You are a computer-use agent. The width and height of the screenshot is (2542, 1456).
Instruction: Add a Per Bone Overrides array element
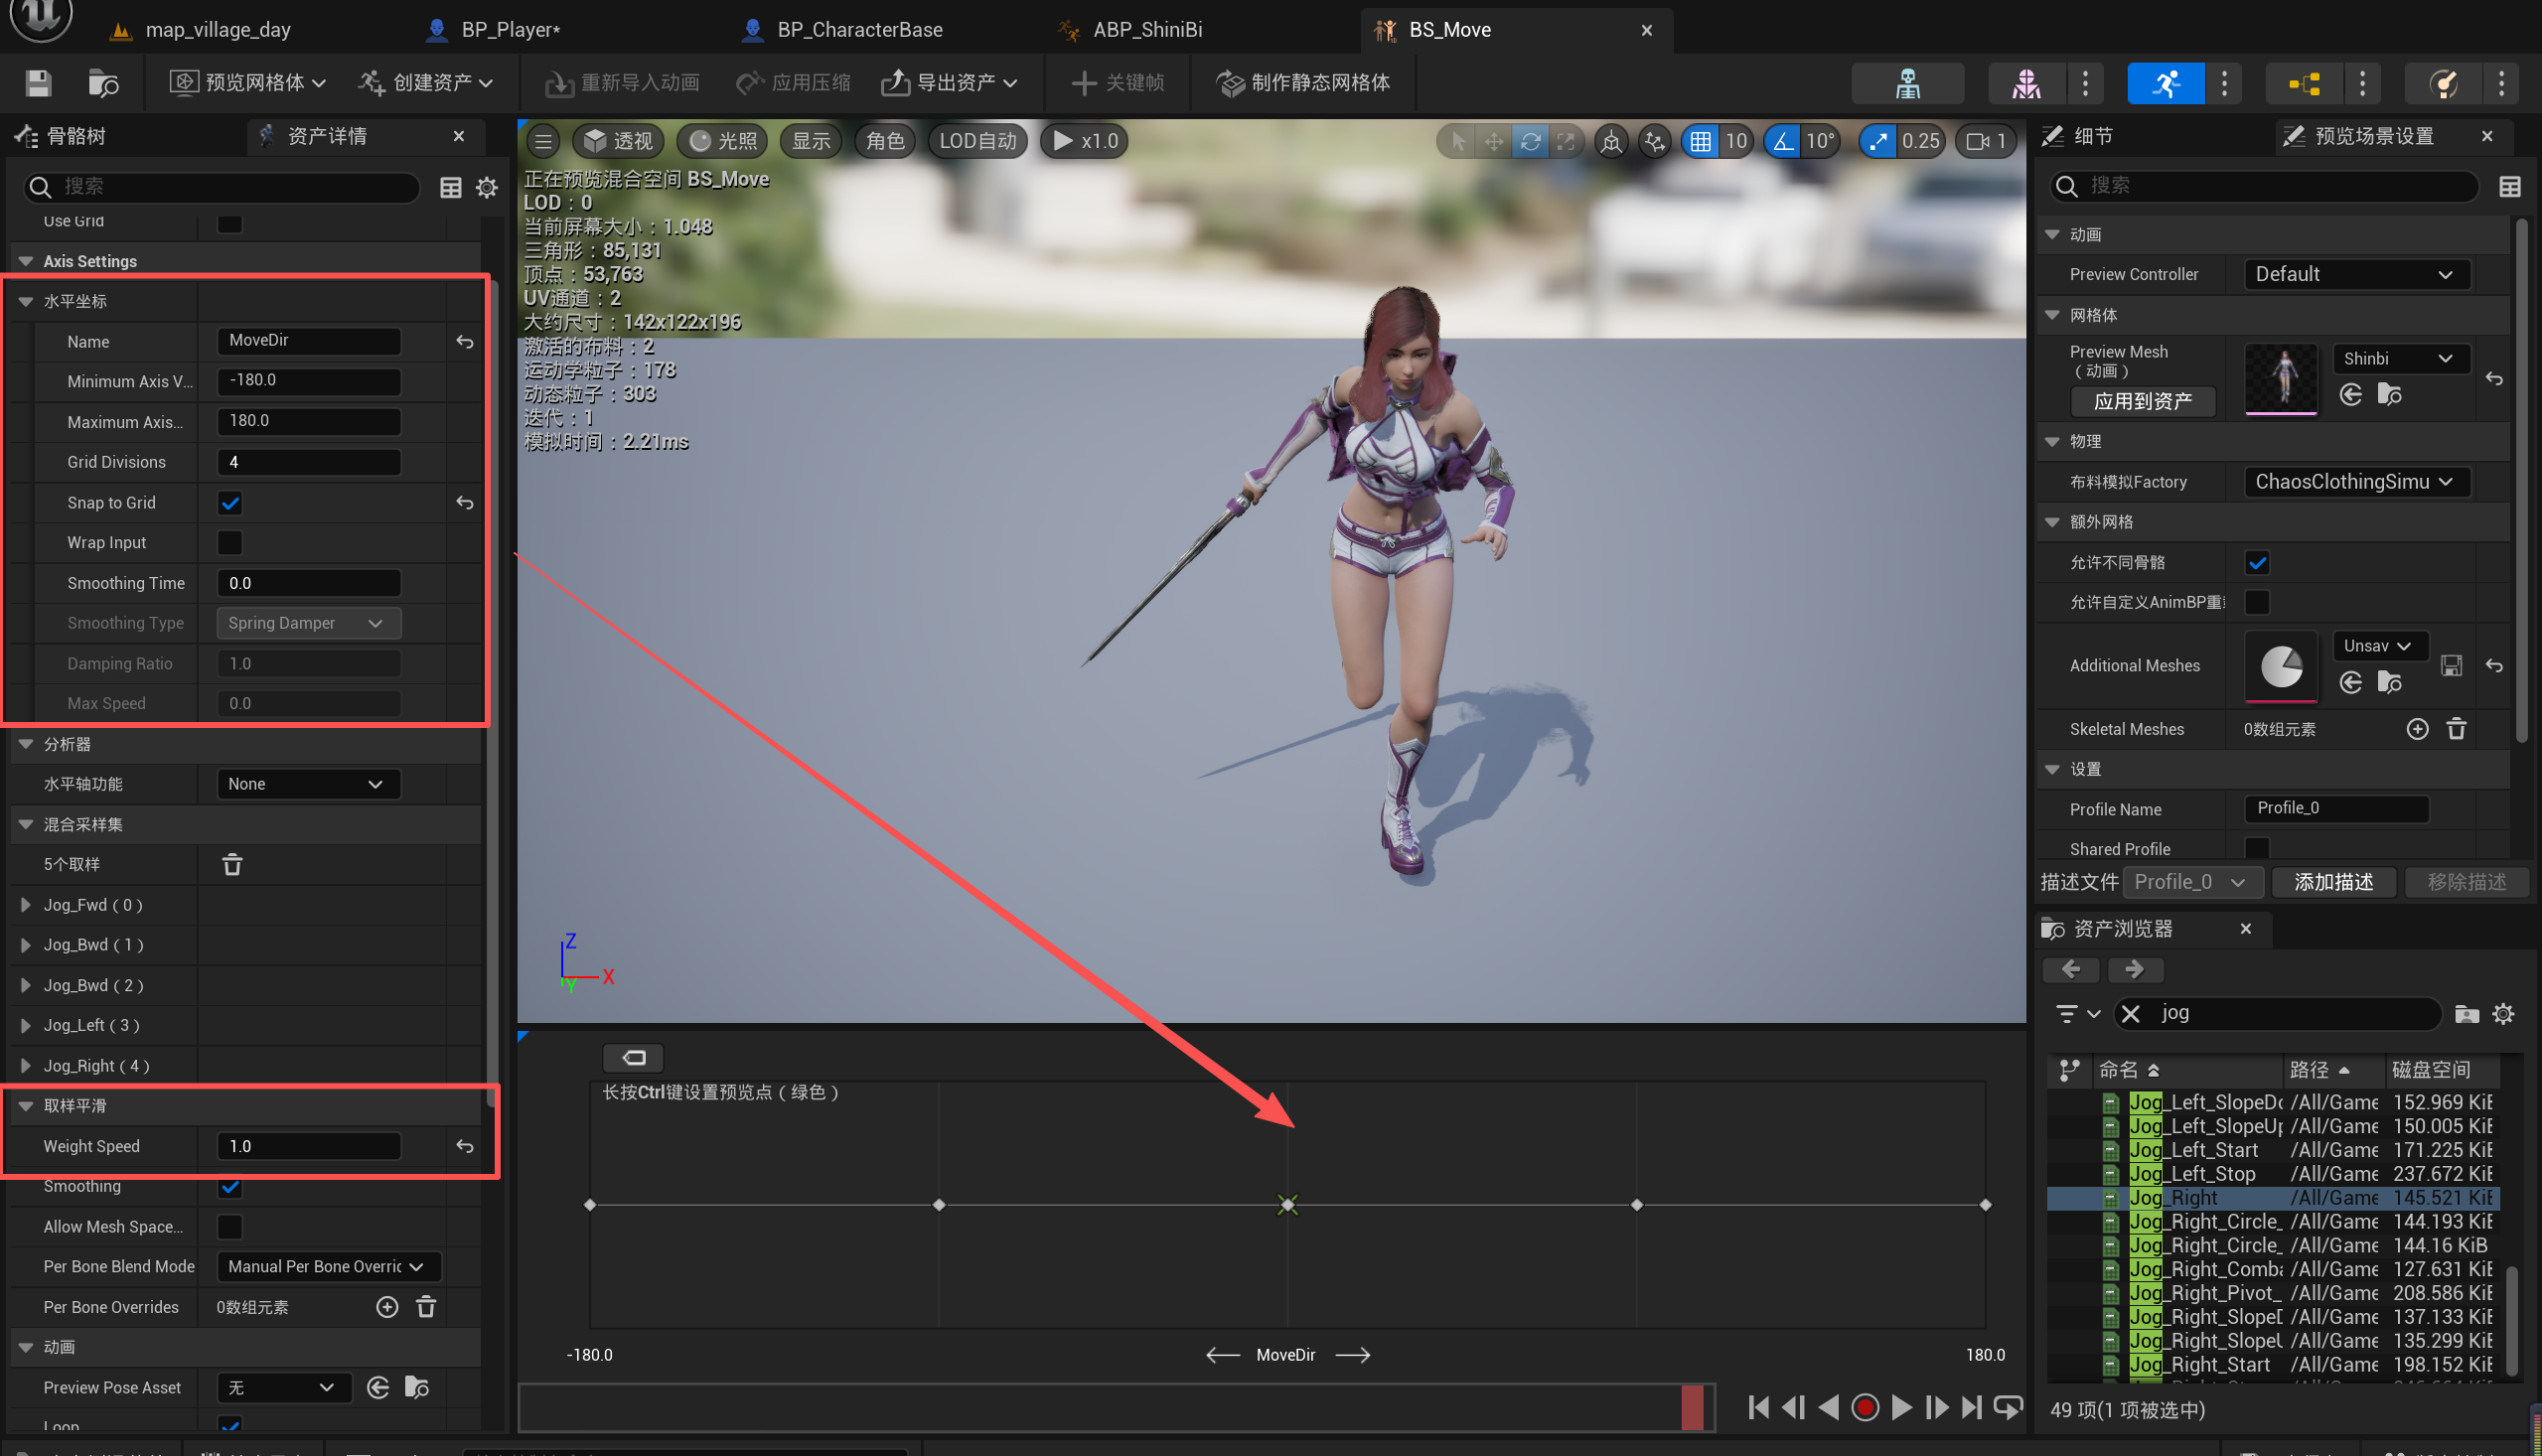click(387, 1307)
